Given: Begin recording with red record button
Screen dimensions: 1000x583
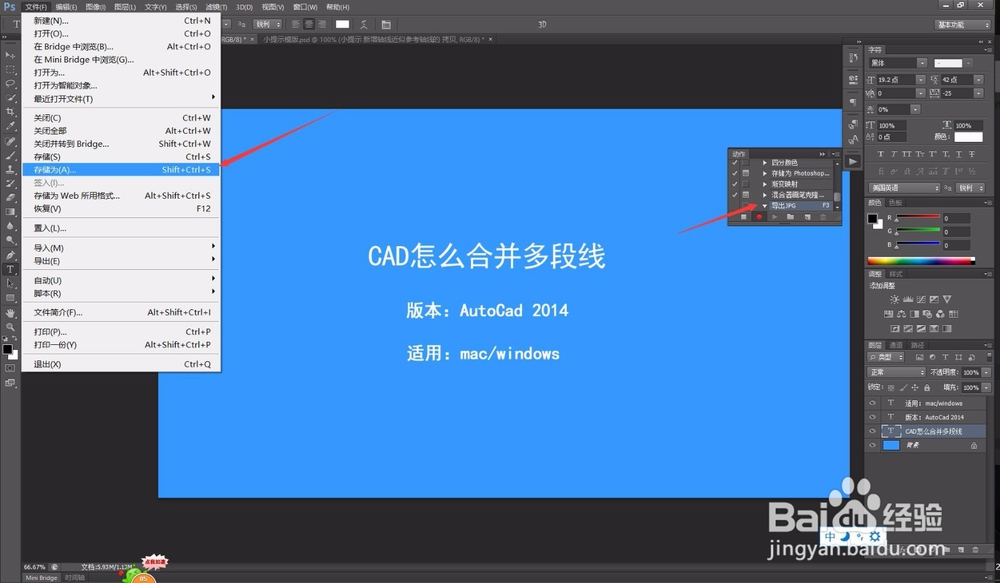Looking at the screenshot, I should click(x=759, y=218).
